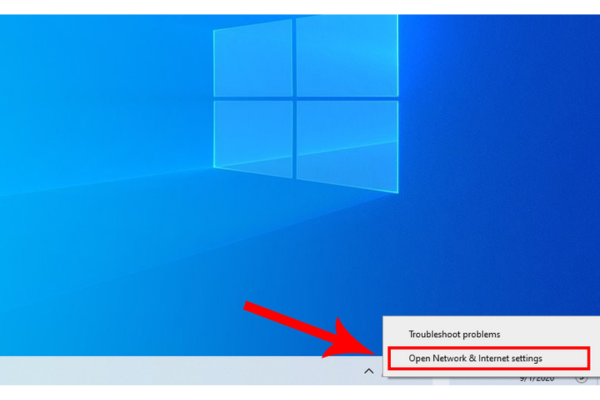This screenshot has width=600, height=400.
Task: Choose Troubleshoot problems from context menu
Action: click(x=454, y=334)
